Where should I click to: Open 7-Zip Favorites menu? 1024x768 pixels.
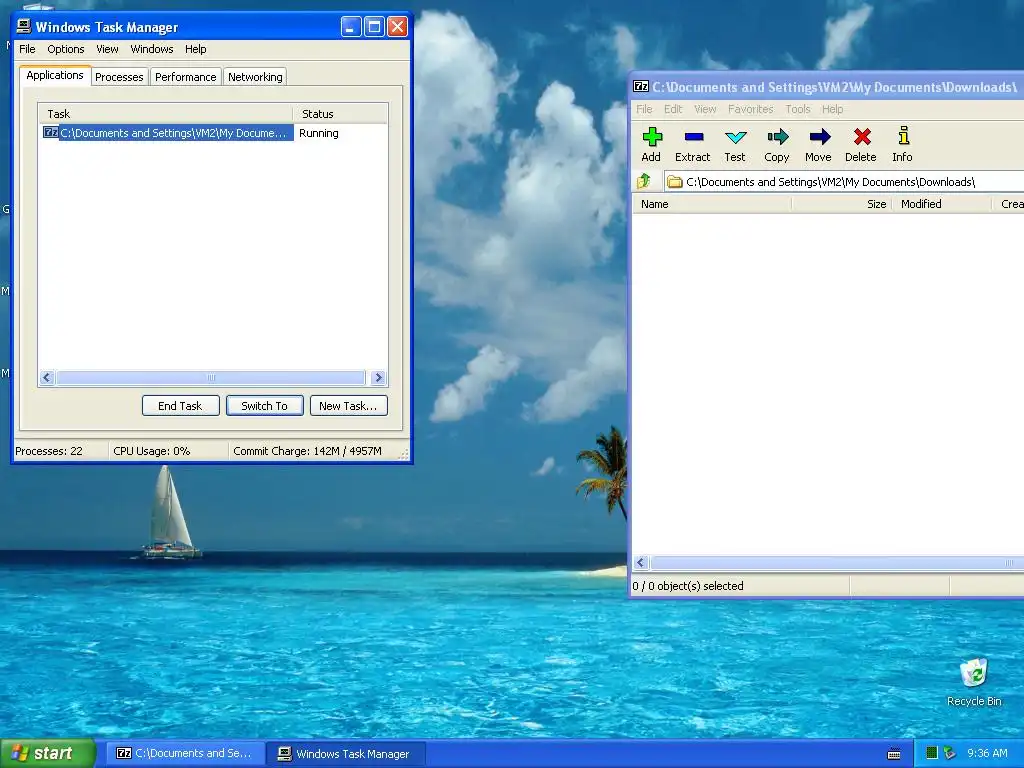[x=750, y=109]
